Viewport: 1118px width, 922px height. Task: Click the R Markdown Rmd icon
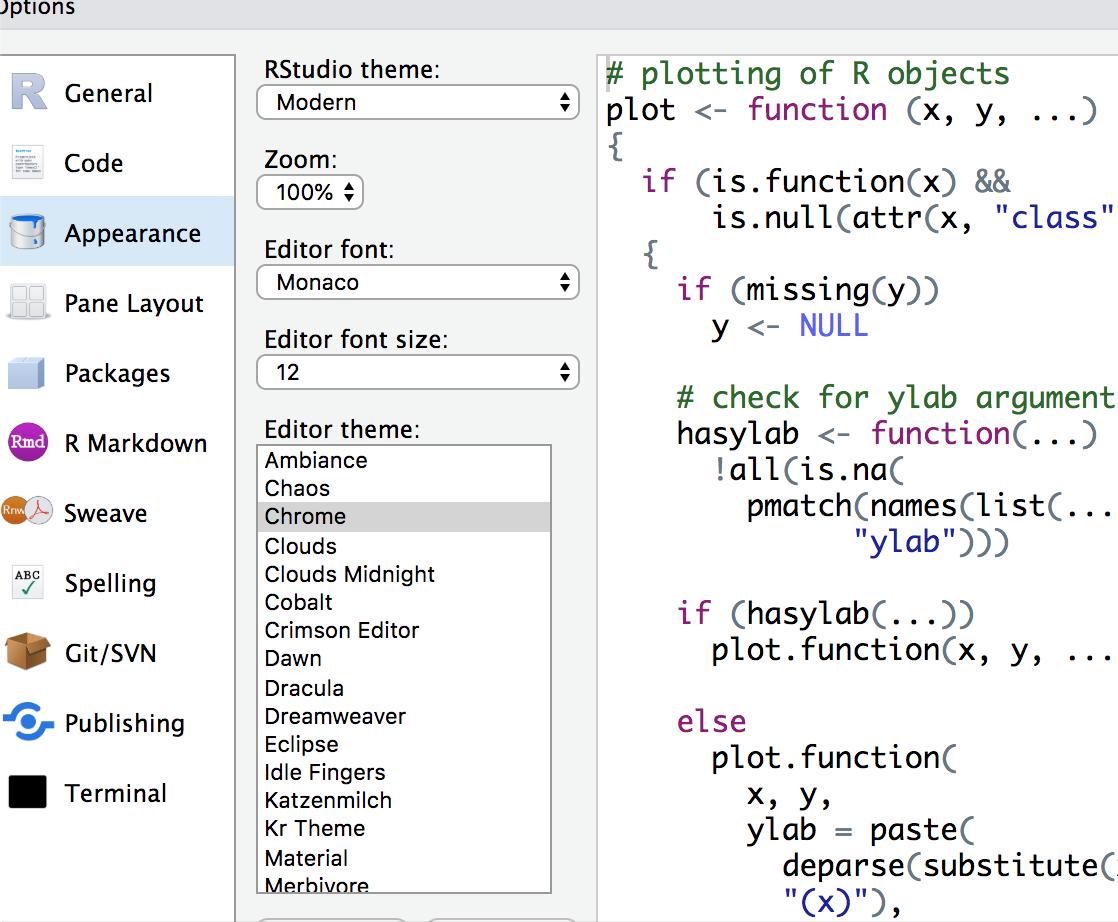click(28, 443)
